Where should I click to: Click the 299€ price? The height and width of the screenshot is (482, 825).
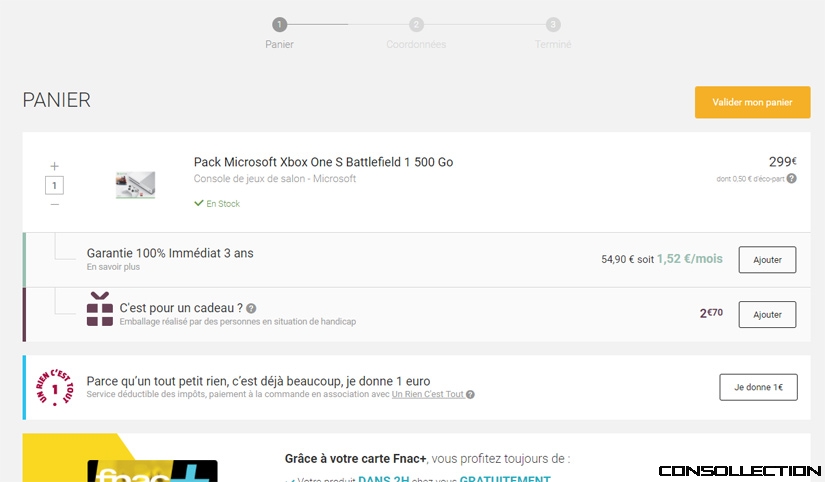tap(782, 162)
